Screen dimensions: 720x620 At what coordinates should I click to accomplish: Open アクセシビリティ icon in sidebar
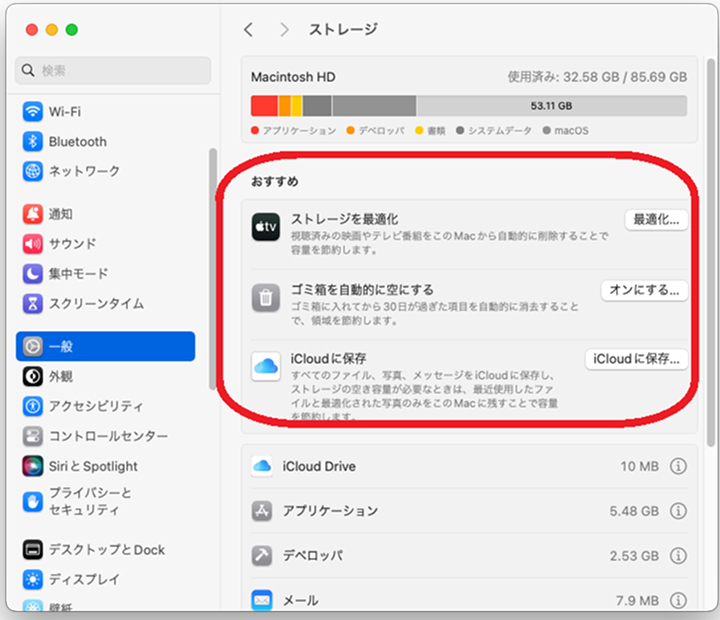[x=33, y=406]
